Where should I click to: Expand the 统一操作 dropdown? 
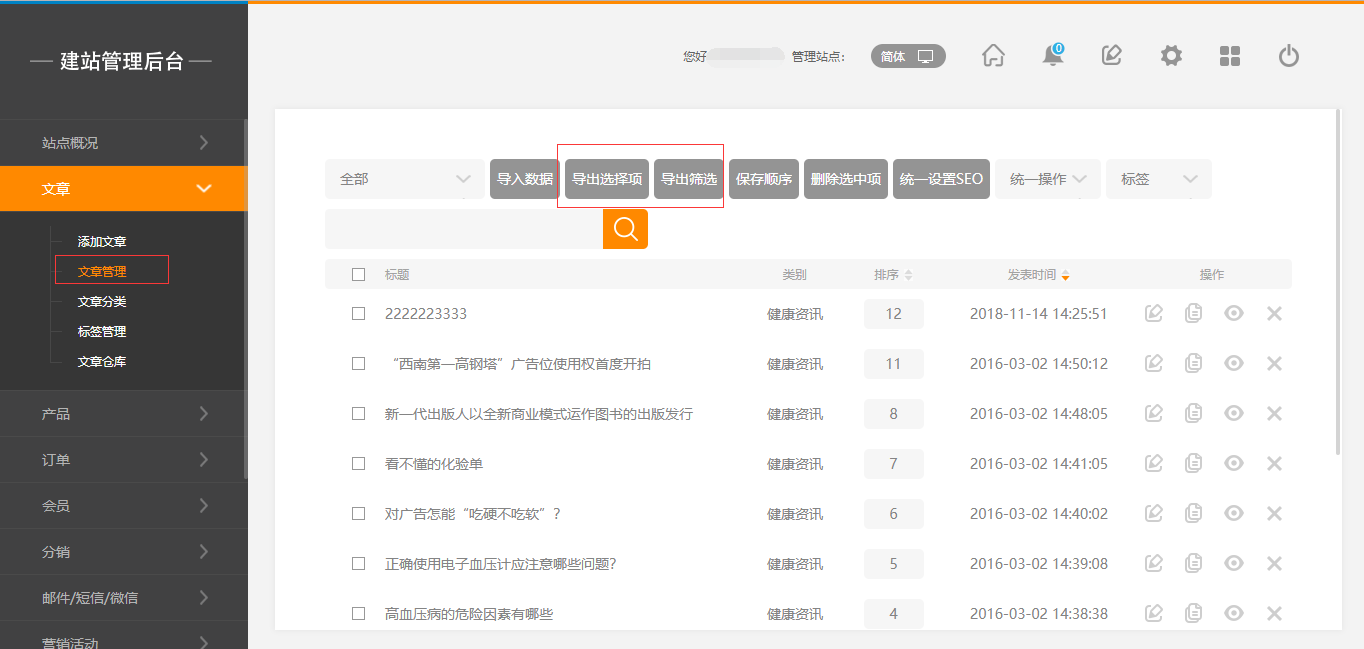point(1047,179)
